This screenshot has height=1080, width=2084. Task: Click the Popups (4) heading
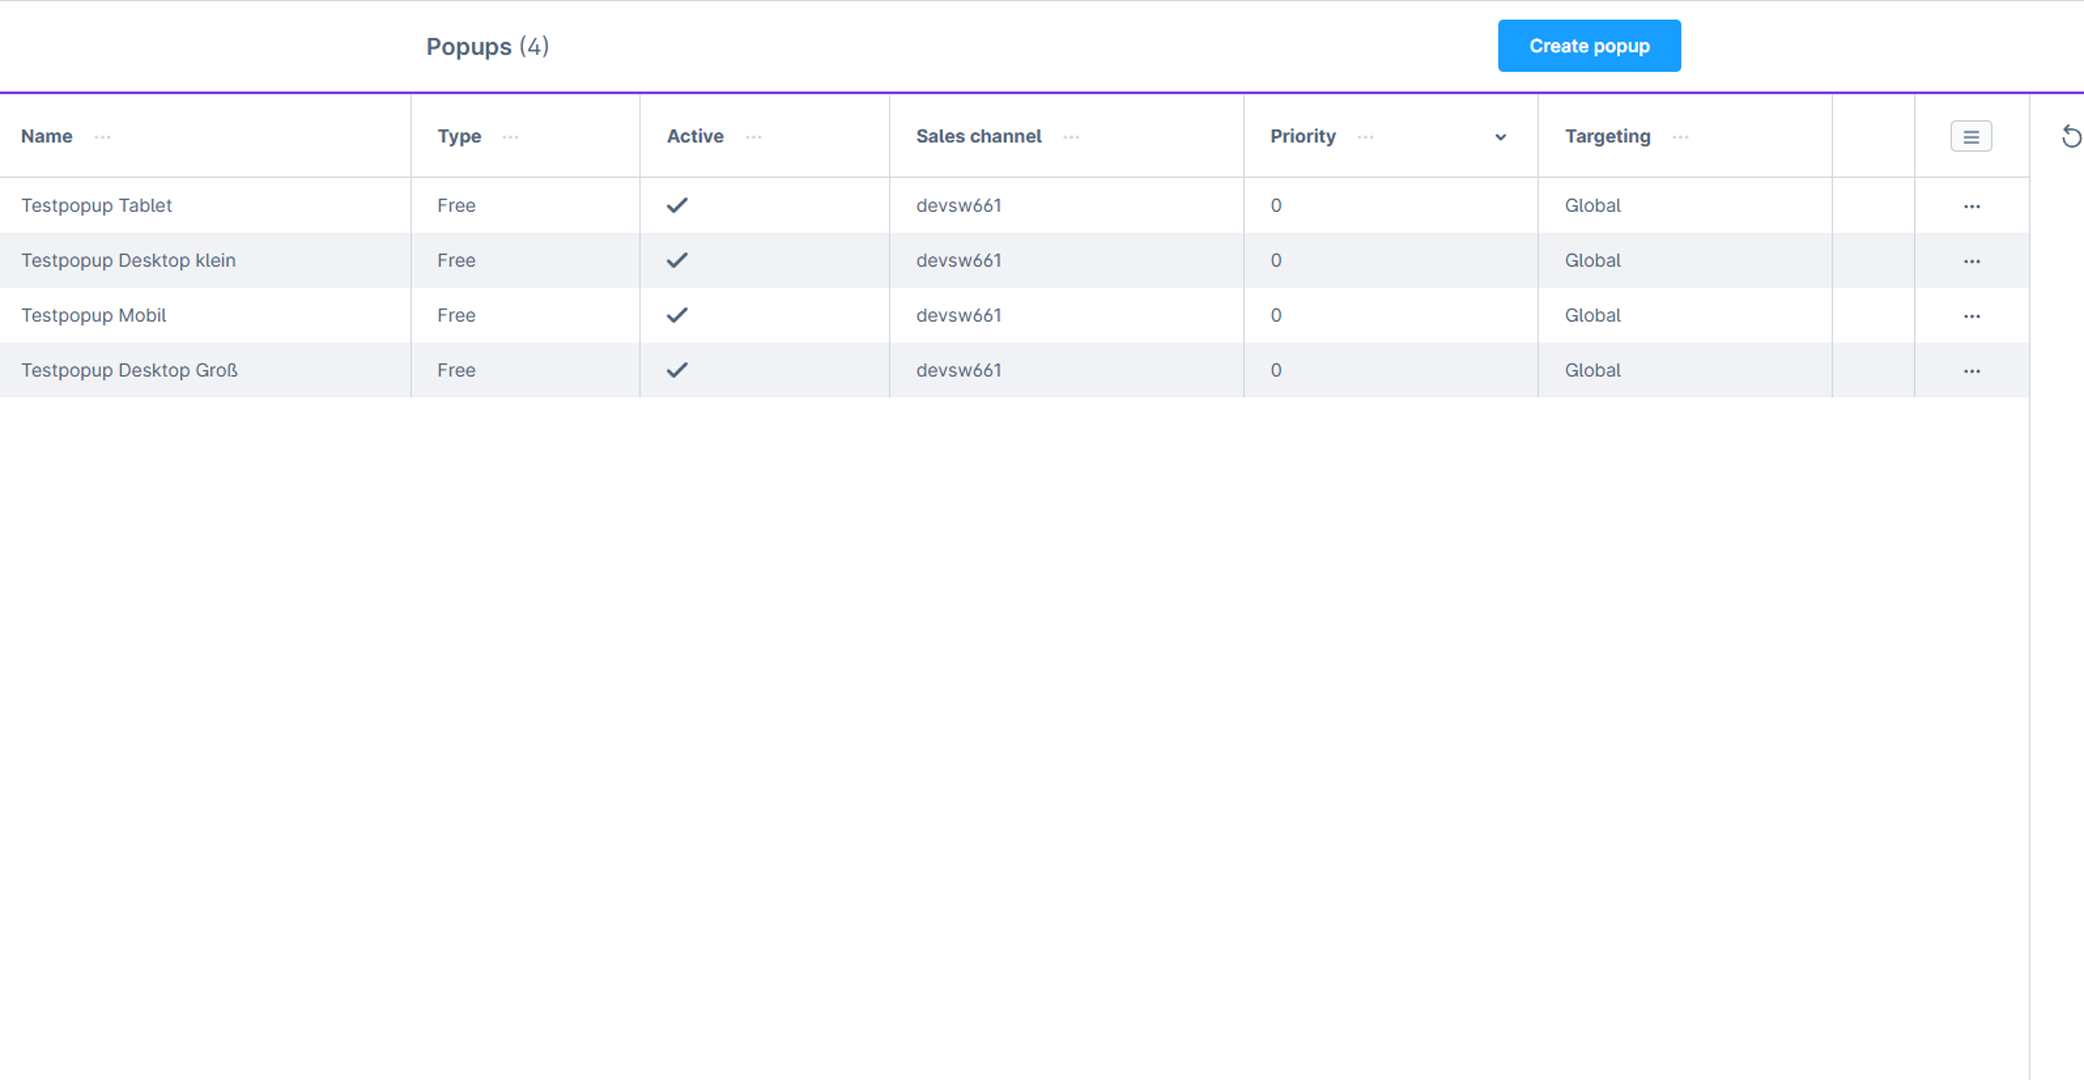coord(488,47)
